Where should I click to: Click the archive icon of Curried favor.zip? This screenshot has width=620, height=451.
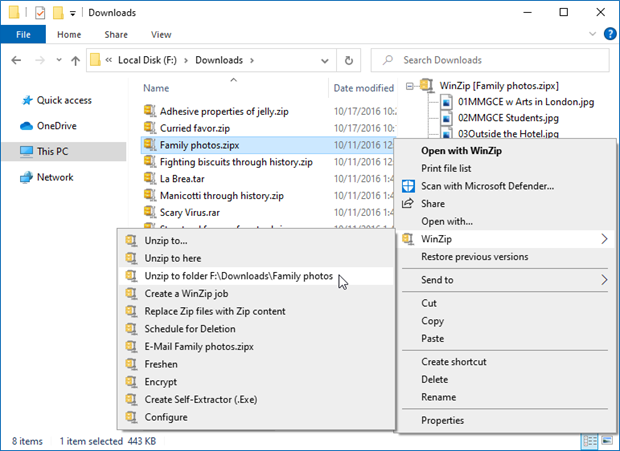[x=149, y=128]
